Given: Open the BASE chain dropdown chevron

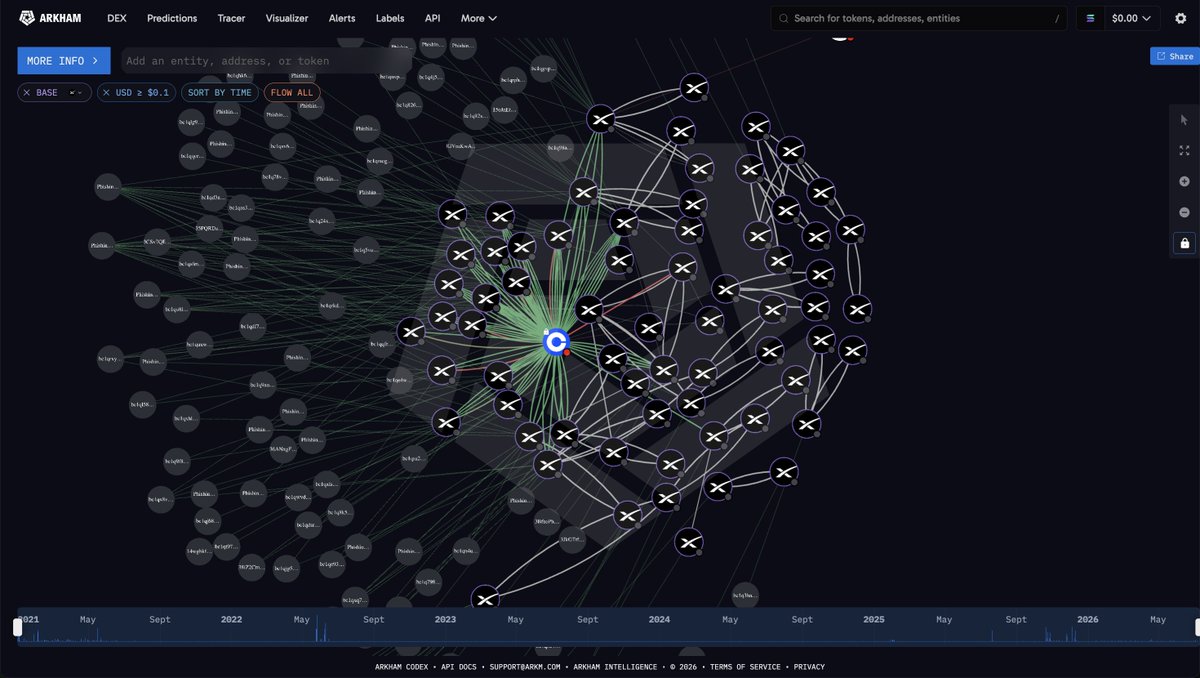Looking at the screenshot, I should point(80,93).
